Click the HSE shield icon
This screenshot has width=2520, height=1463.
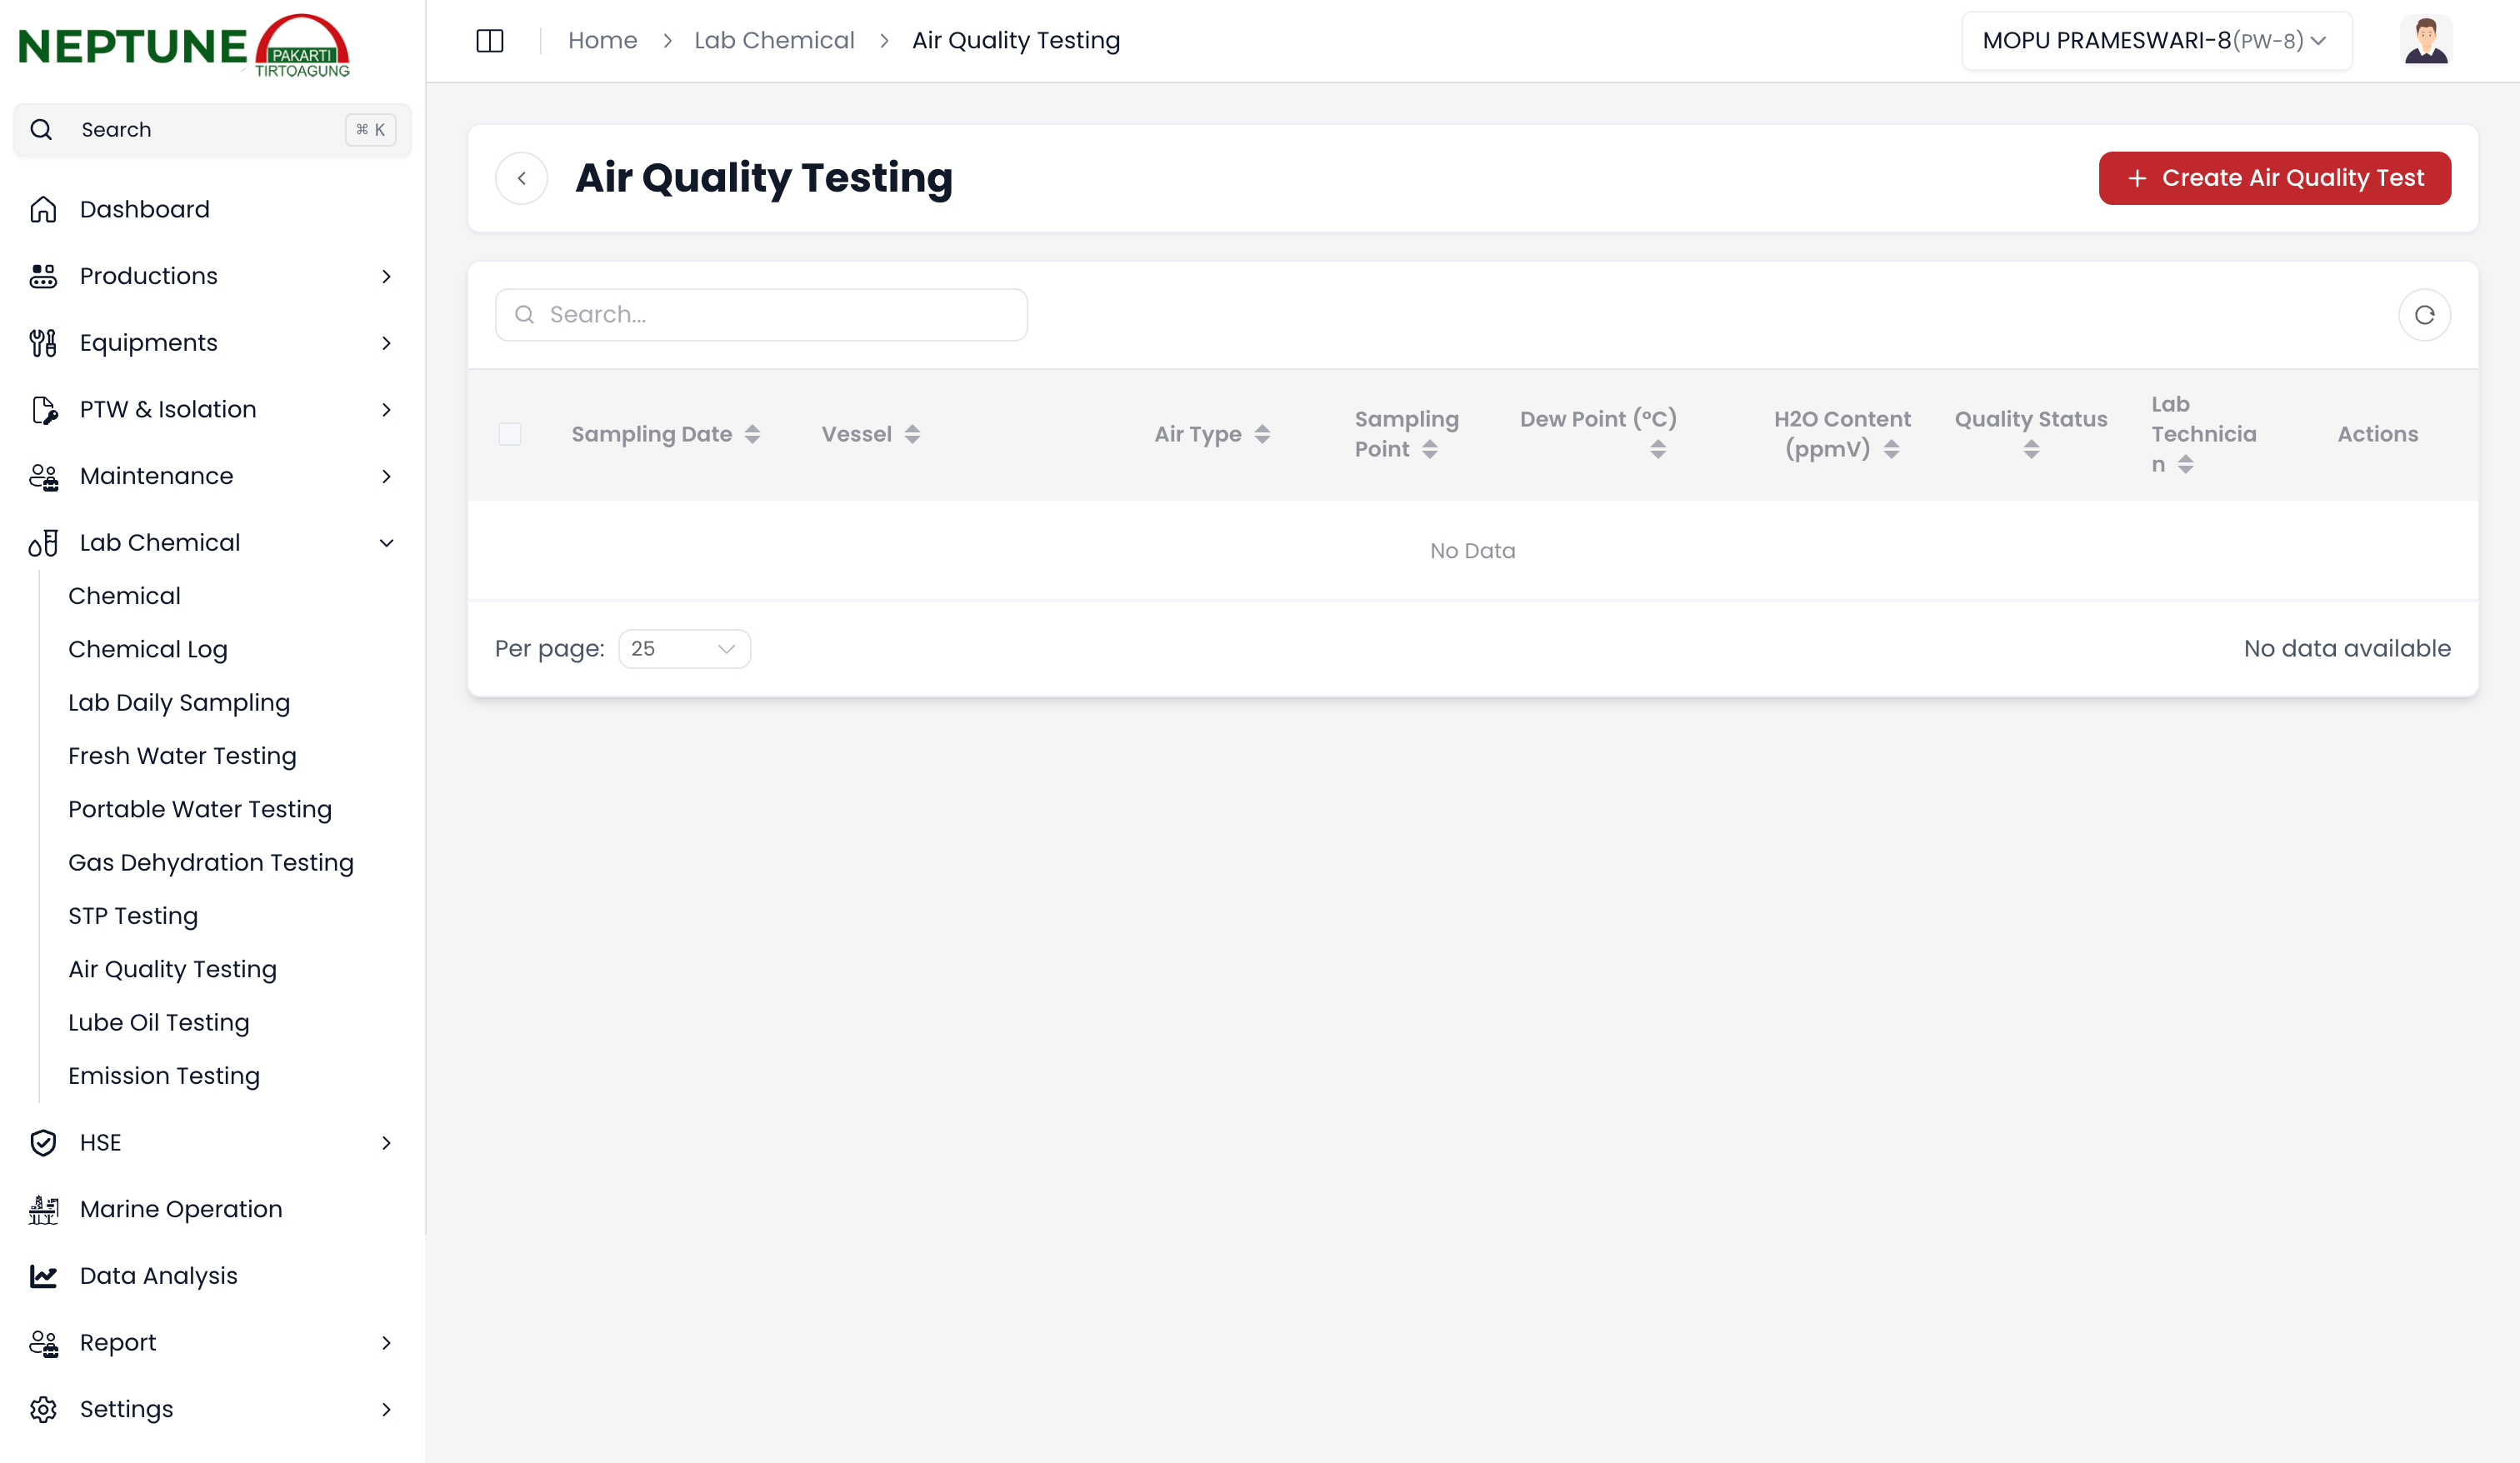coord(43,1142)
